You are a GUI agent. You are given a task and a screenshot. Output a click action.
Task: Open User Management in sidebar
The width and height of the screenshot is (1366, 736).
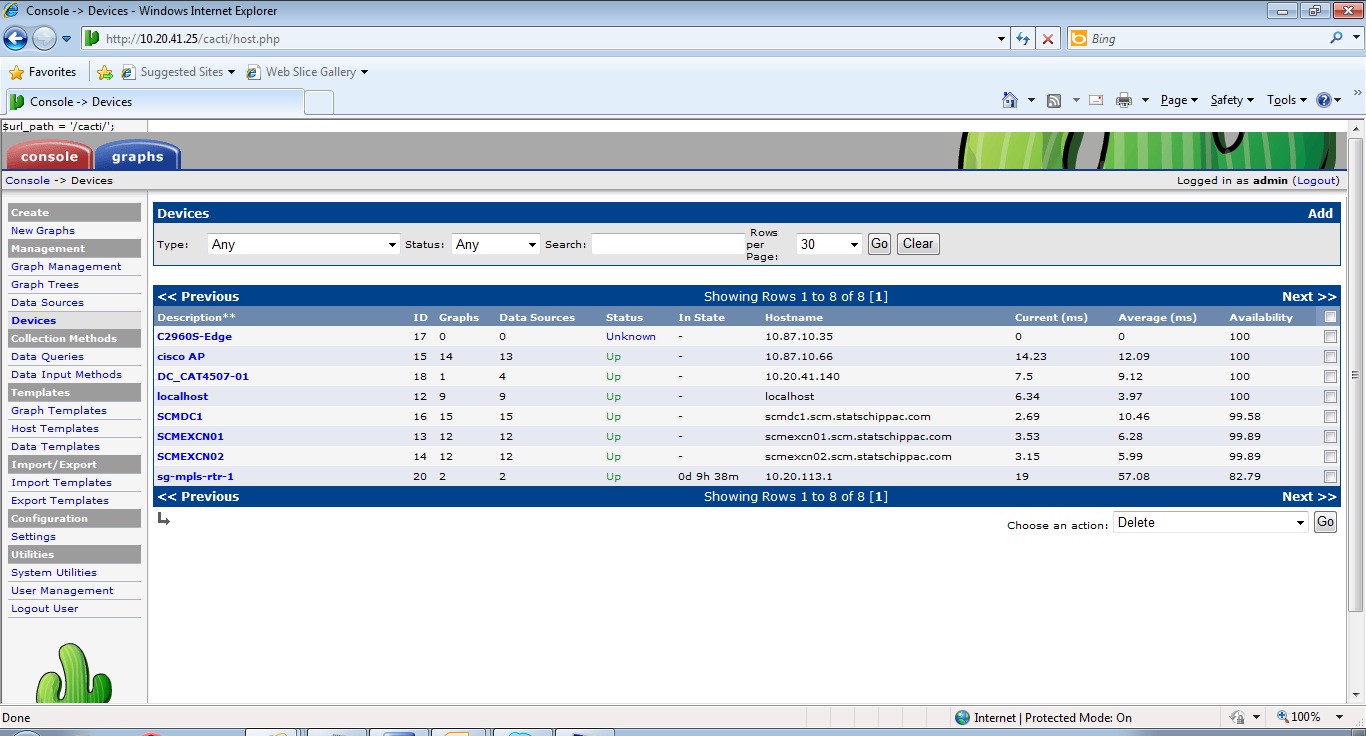62,591
